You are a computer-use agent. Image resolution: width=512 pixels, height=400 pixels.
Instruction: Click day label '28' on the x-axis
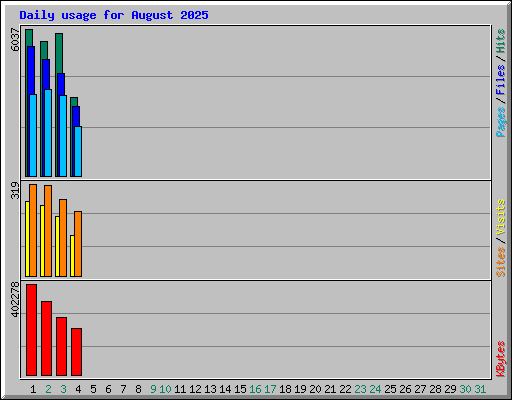point(435,389)
